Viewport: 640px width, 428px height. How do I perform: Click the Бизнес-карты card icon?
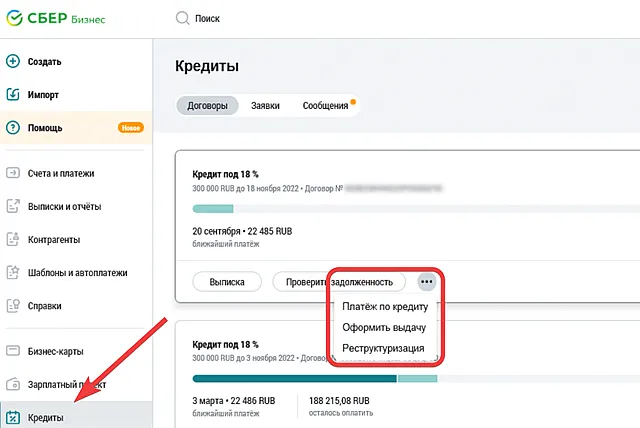tap(13, 351)
